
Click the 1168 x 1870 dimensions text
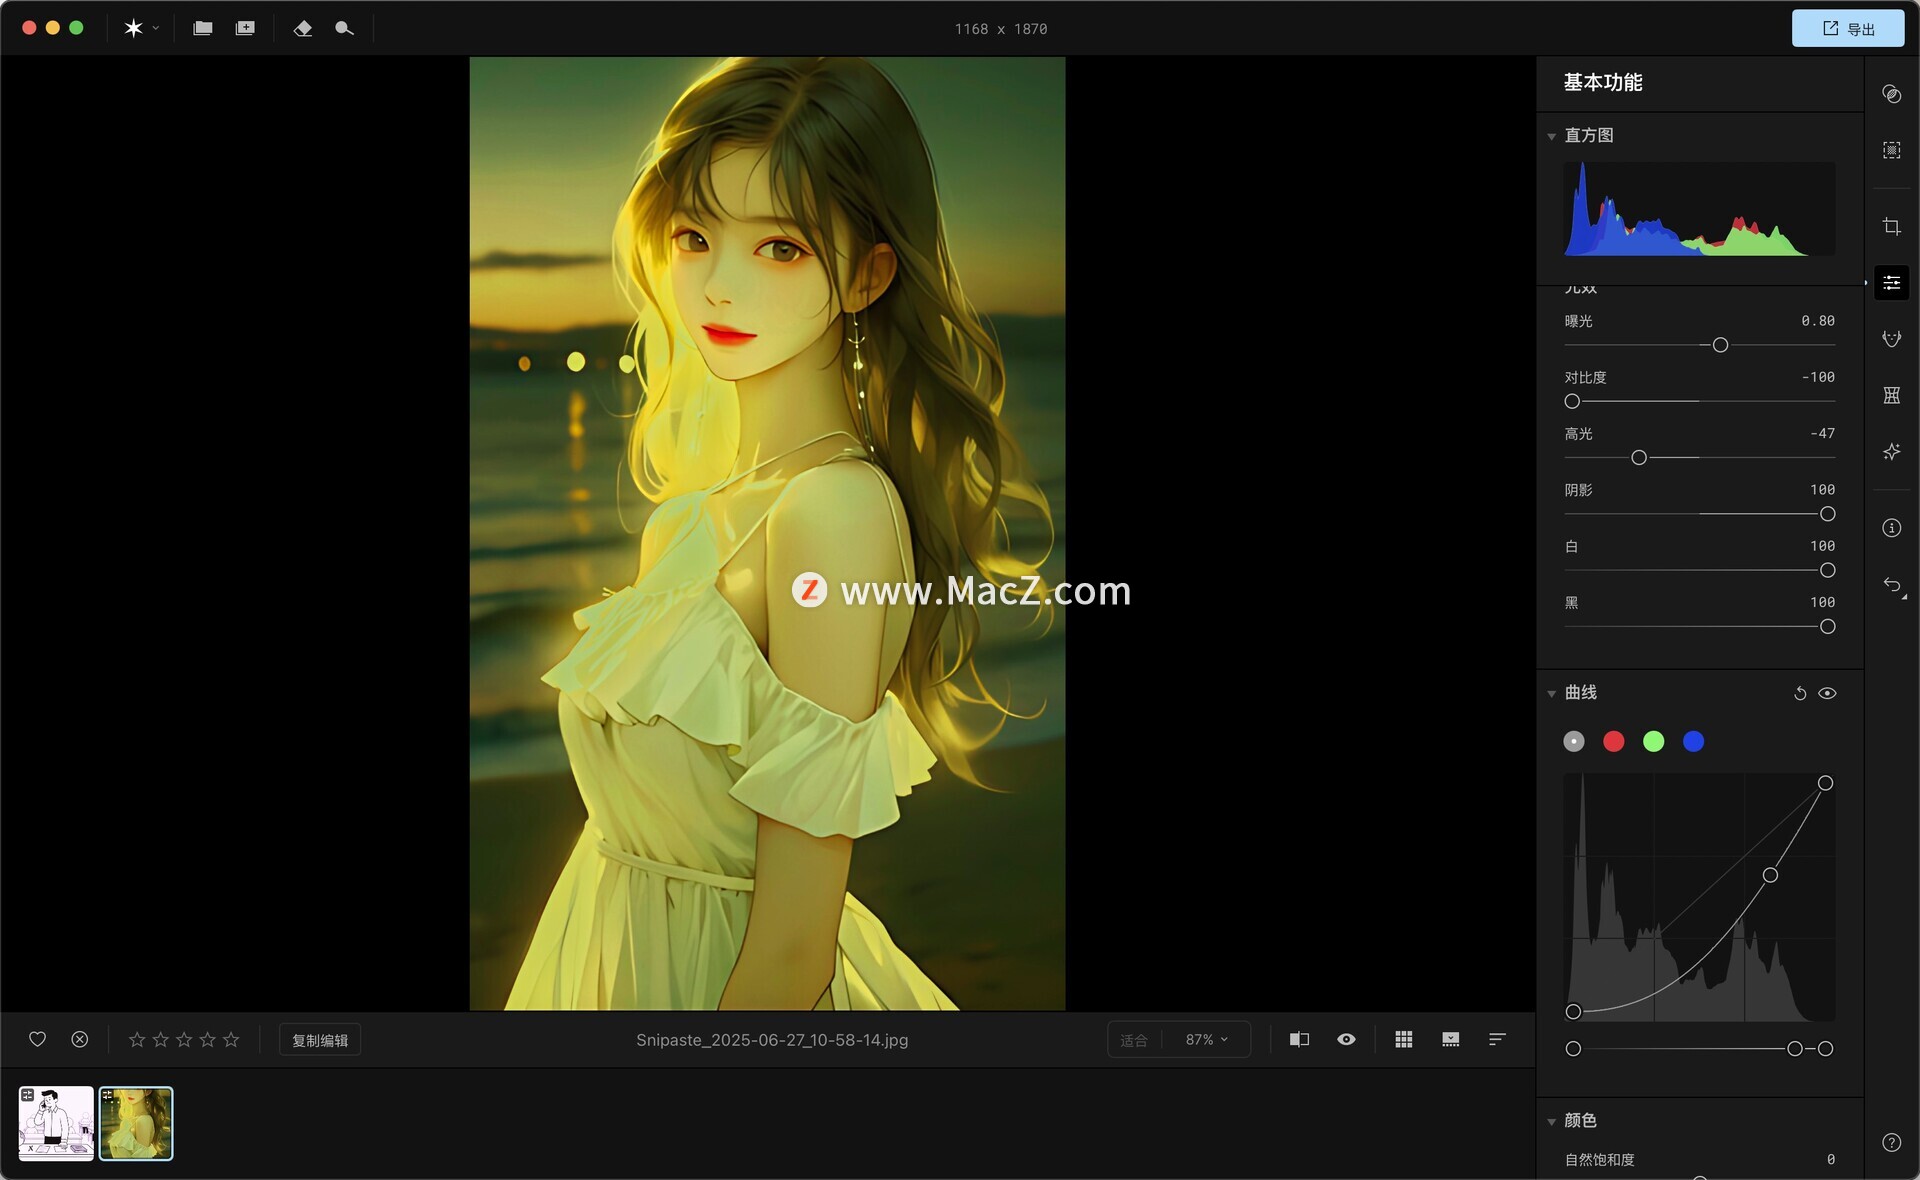tap(1000, 29)
